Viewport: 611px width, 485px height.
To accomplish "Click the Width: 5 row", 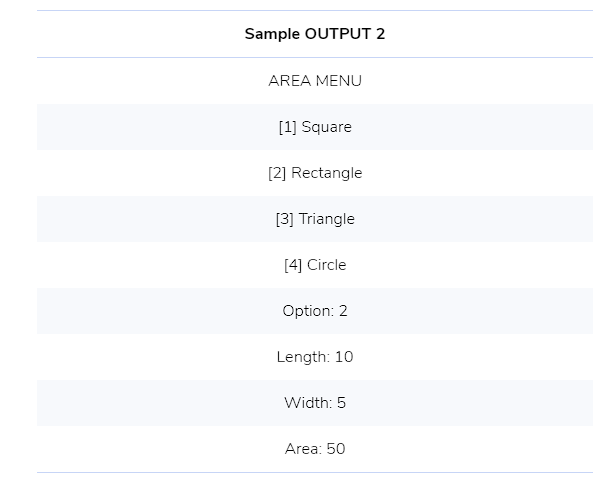I will pos(315,403).
